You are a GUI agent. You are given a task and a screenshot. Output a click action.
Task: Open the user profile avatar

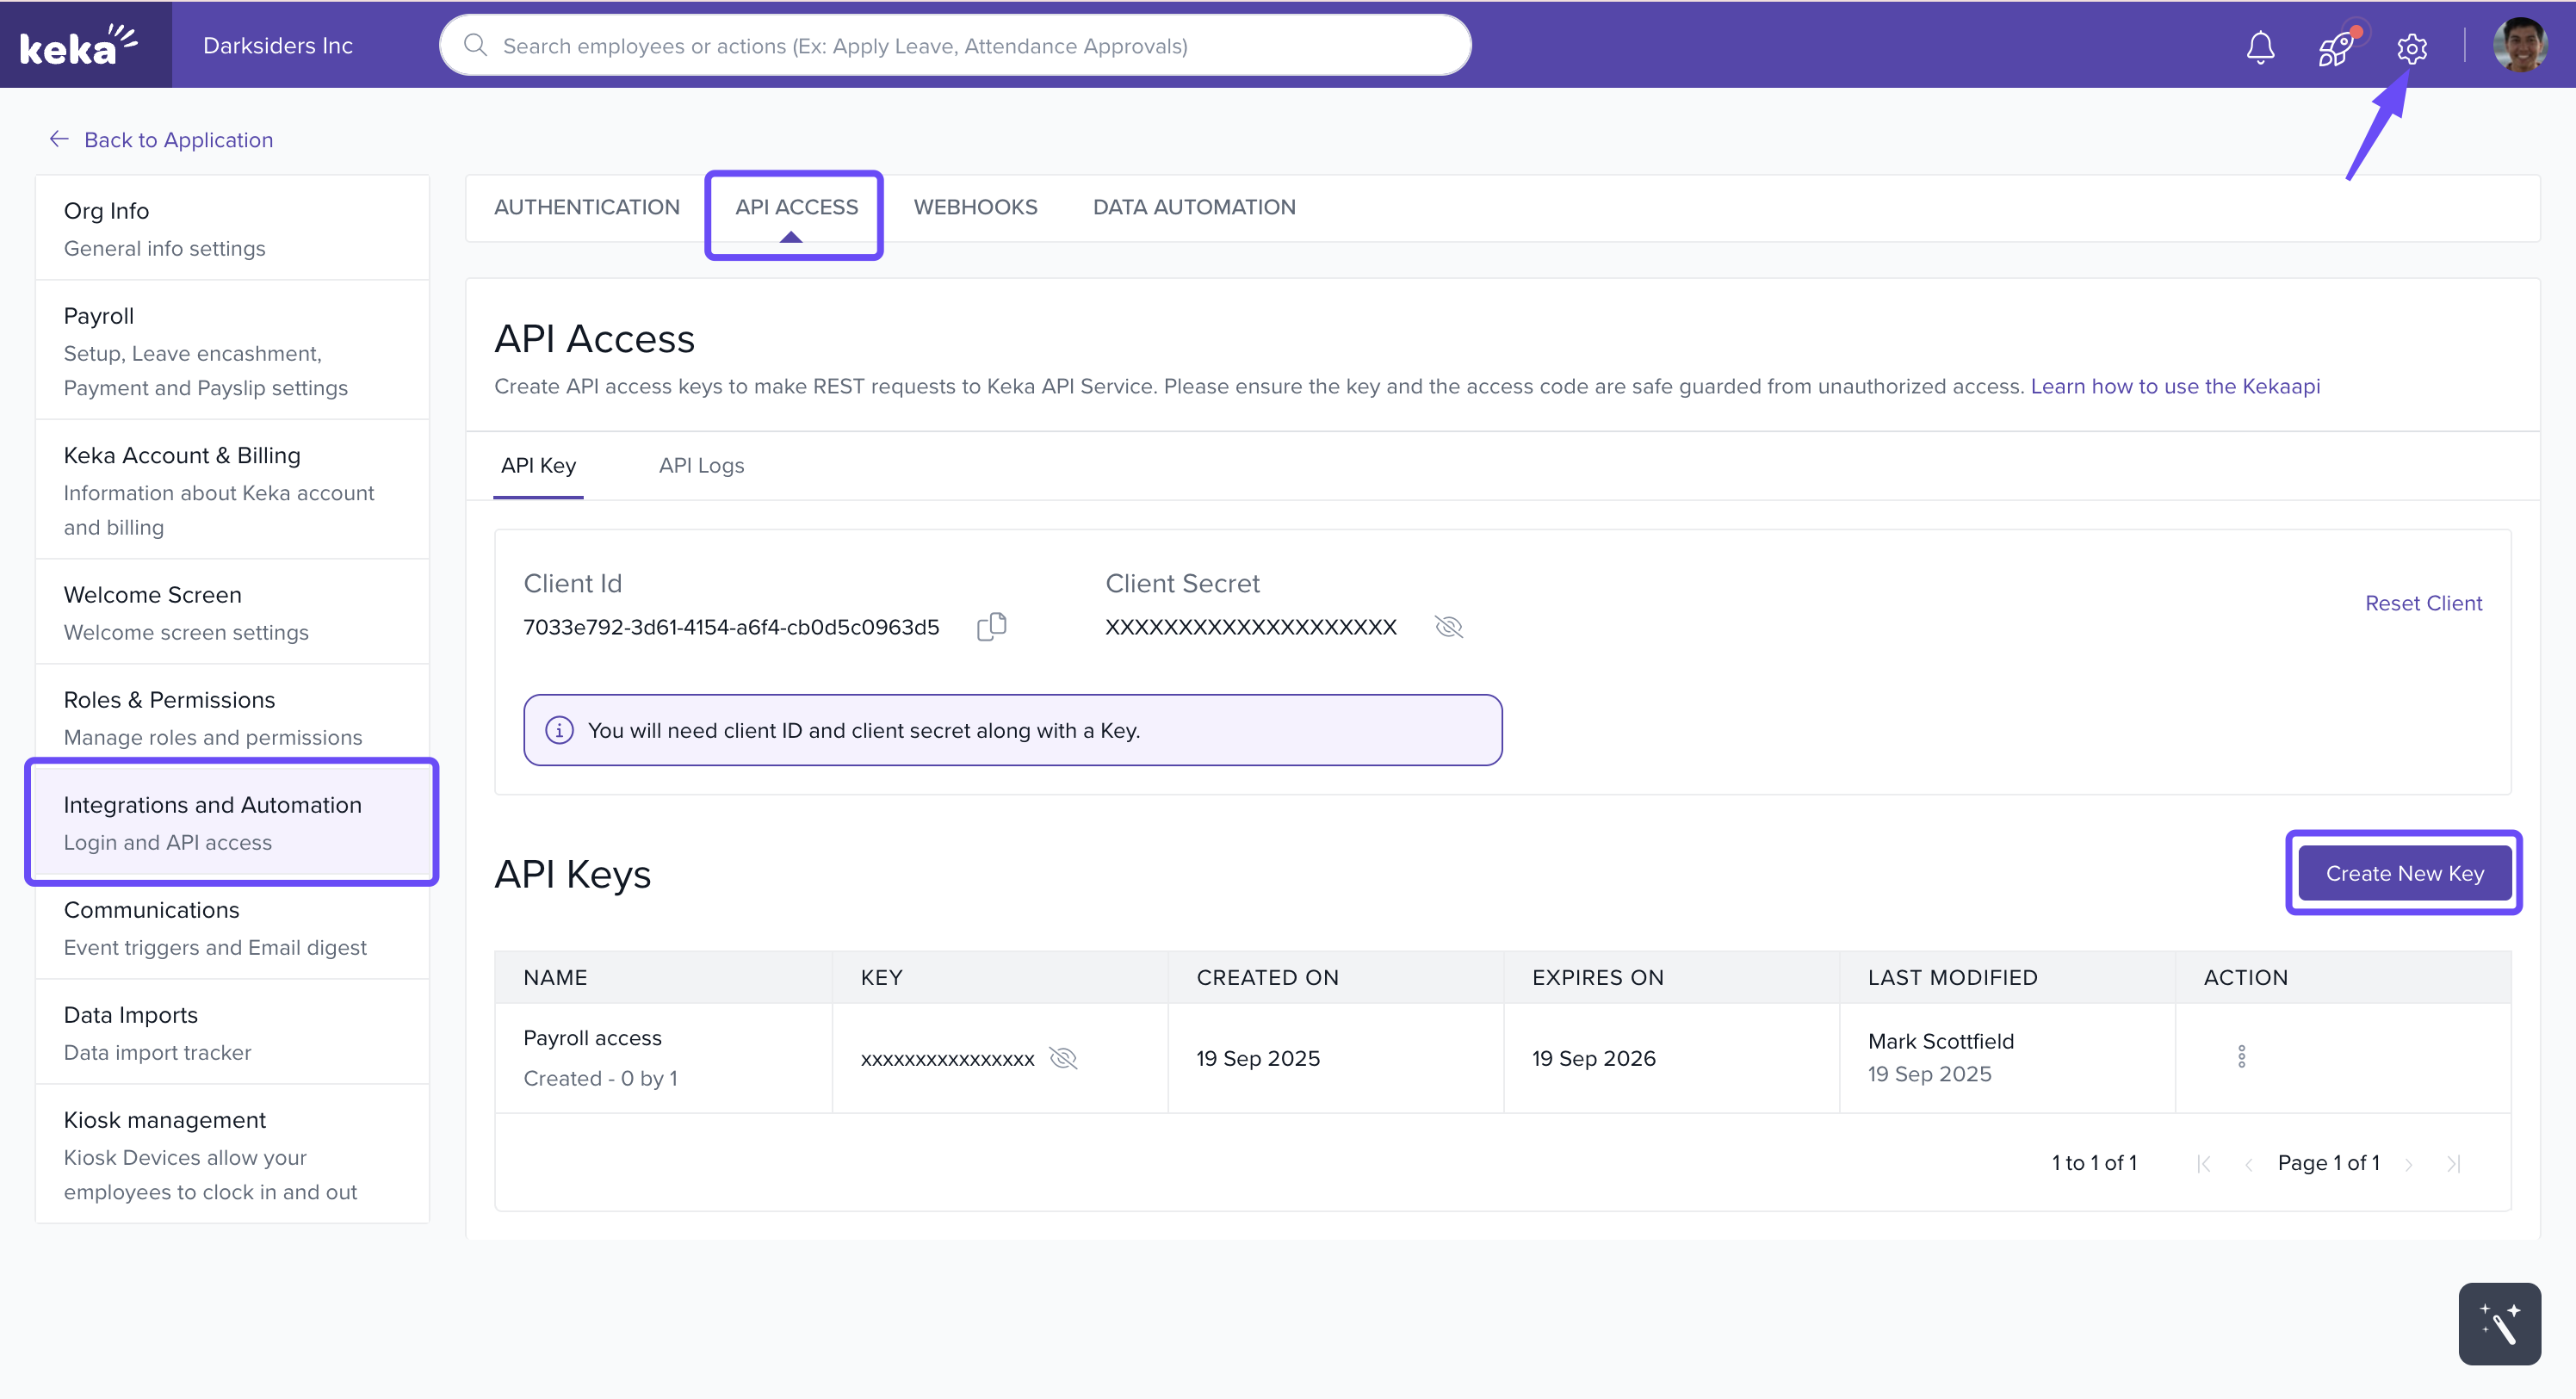(x=2519, y=46)
